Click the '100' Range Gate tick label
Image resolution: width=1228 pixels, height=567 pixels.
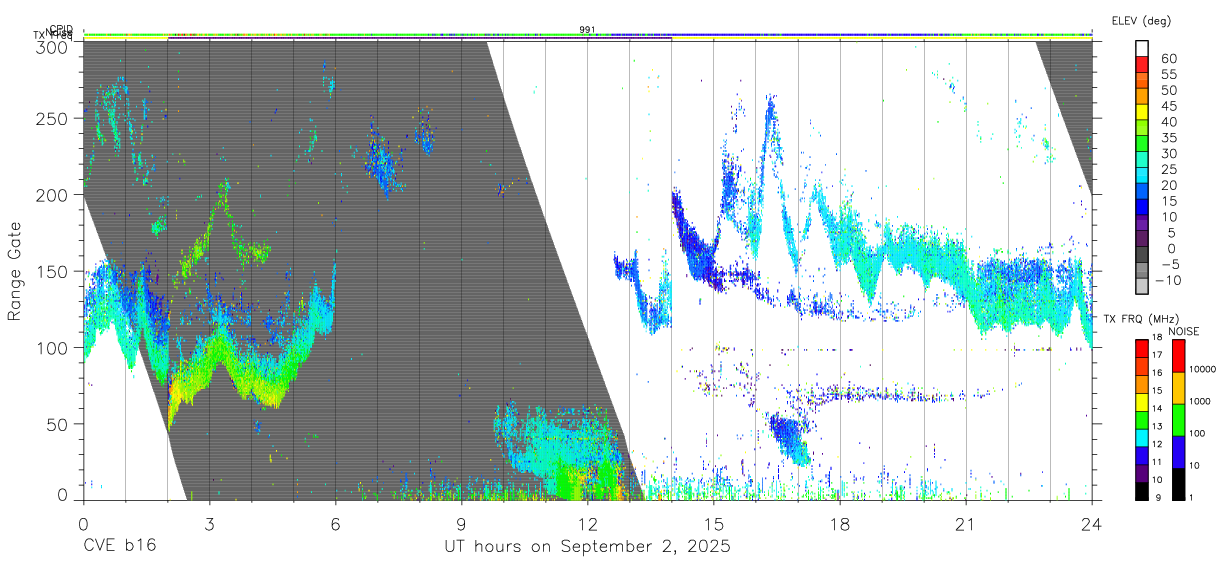click(x=52, y=347)
